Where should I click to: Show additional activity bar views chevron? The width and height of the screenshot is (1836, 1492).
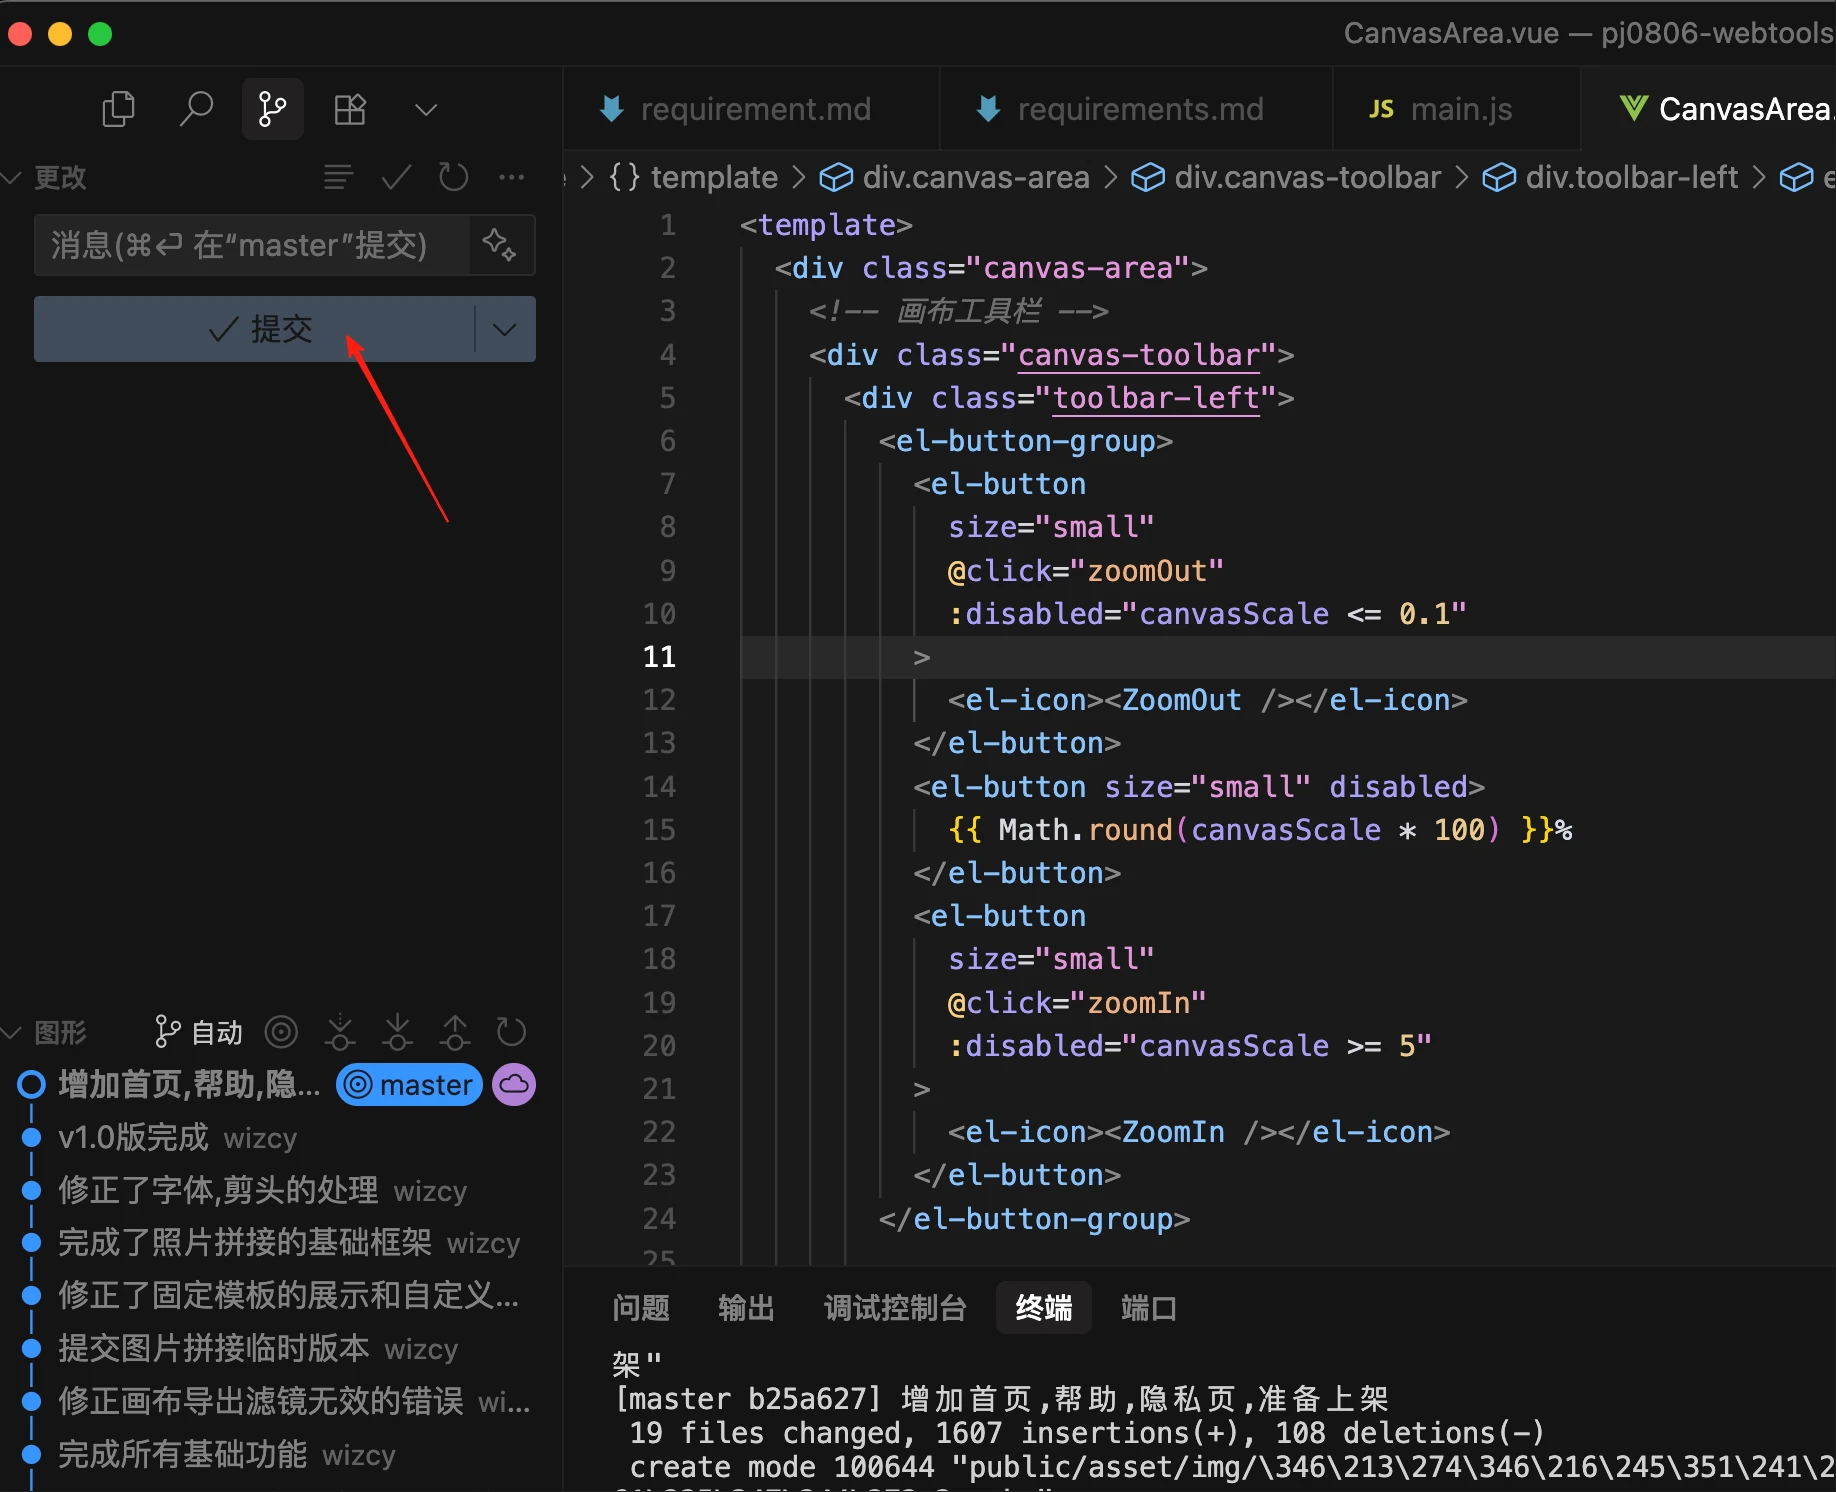point(426,110)
